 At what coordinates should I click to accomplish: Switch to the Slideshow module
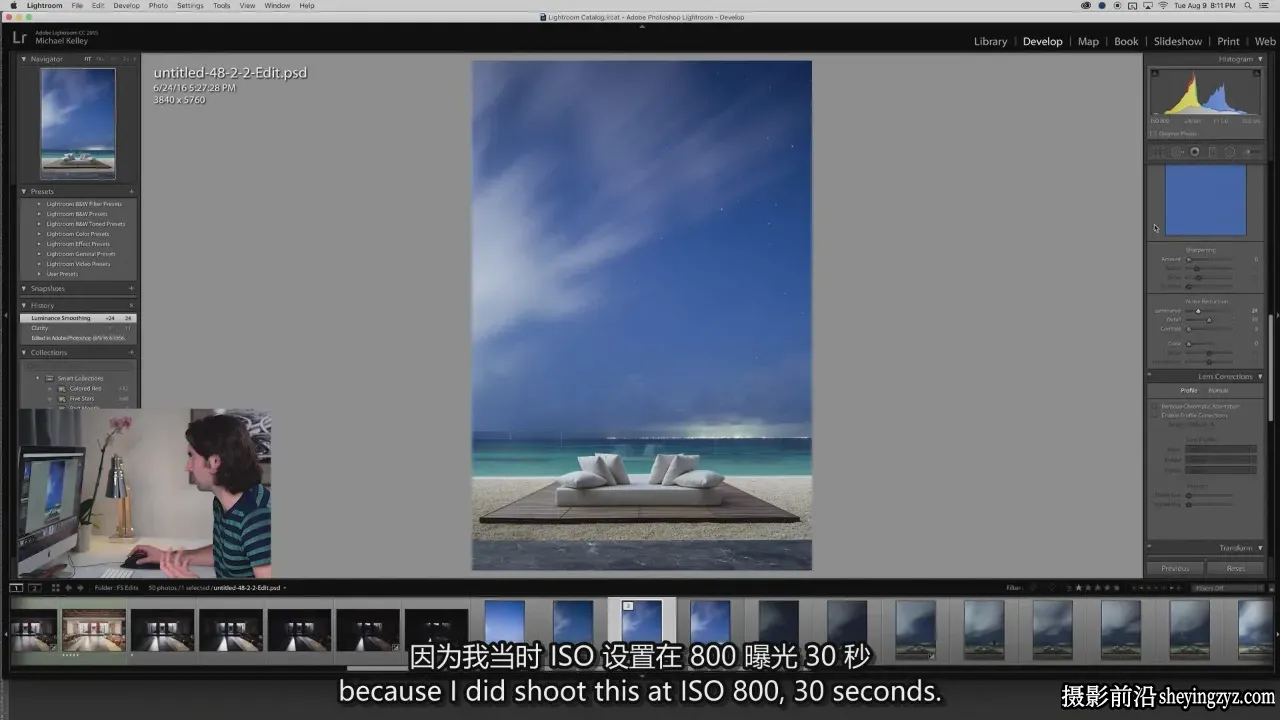point(1178,42)
